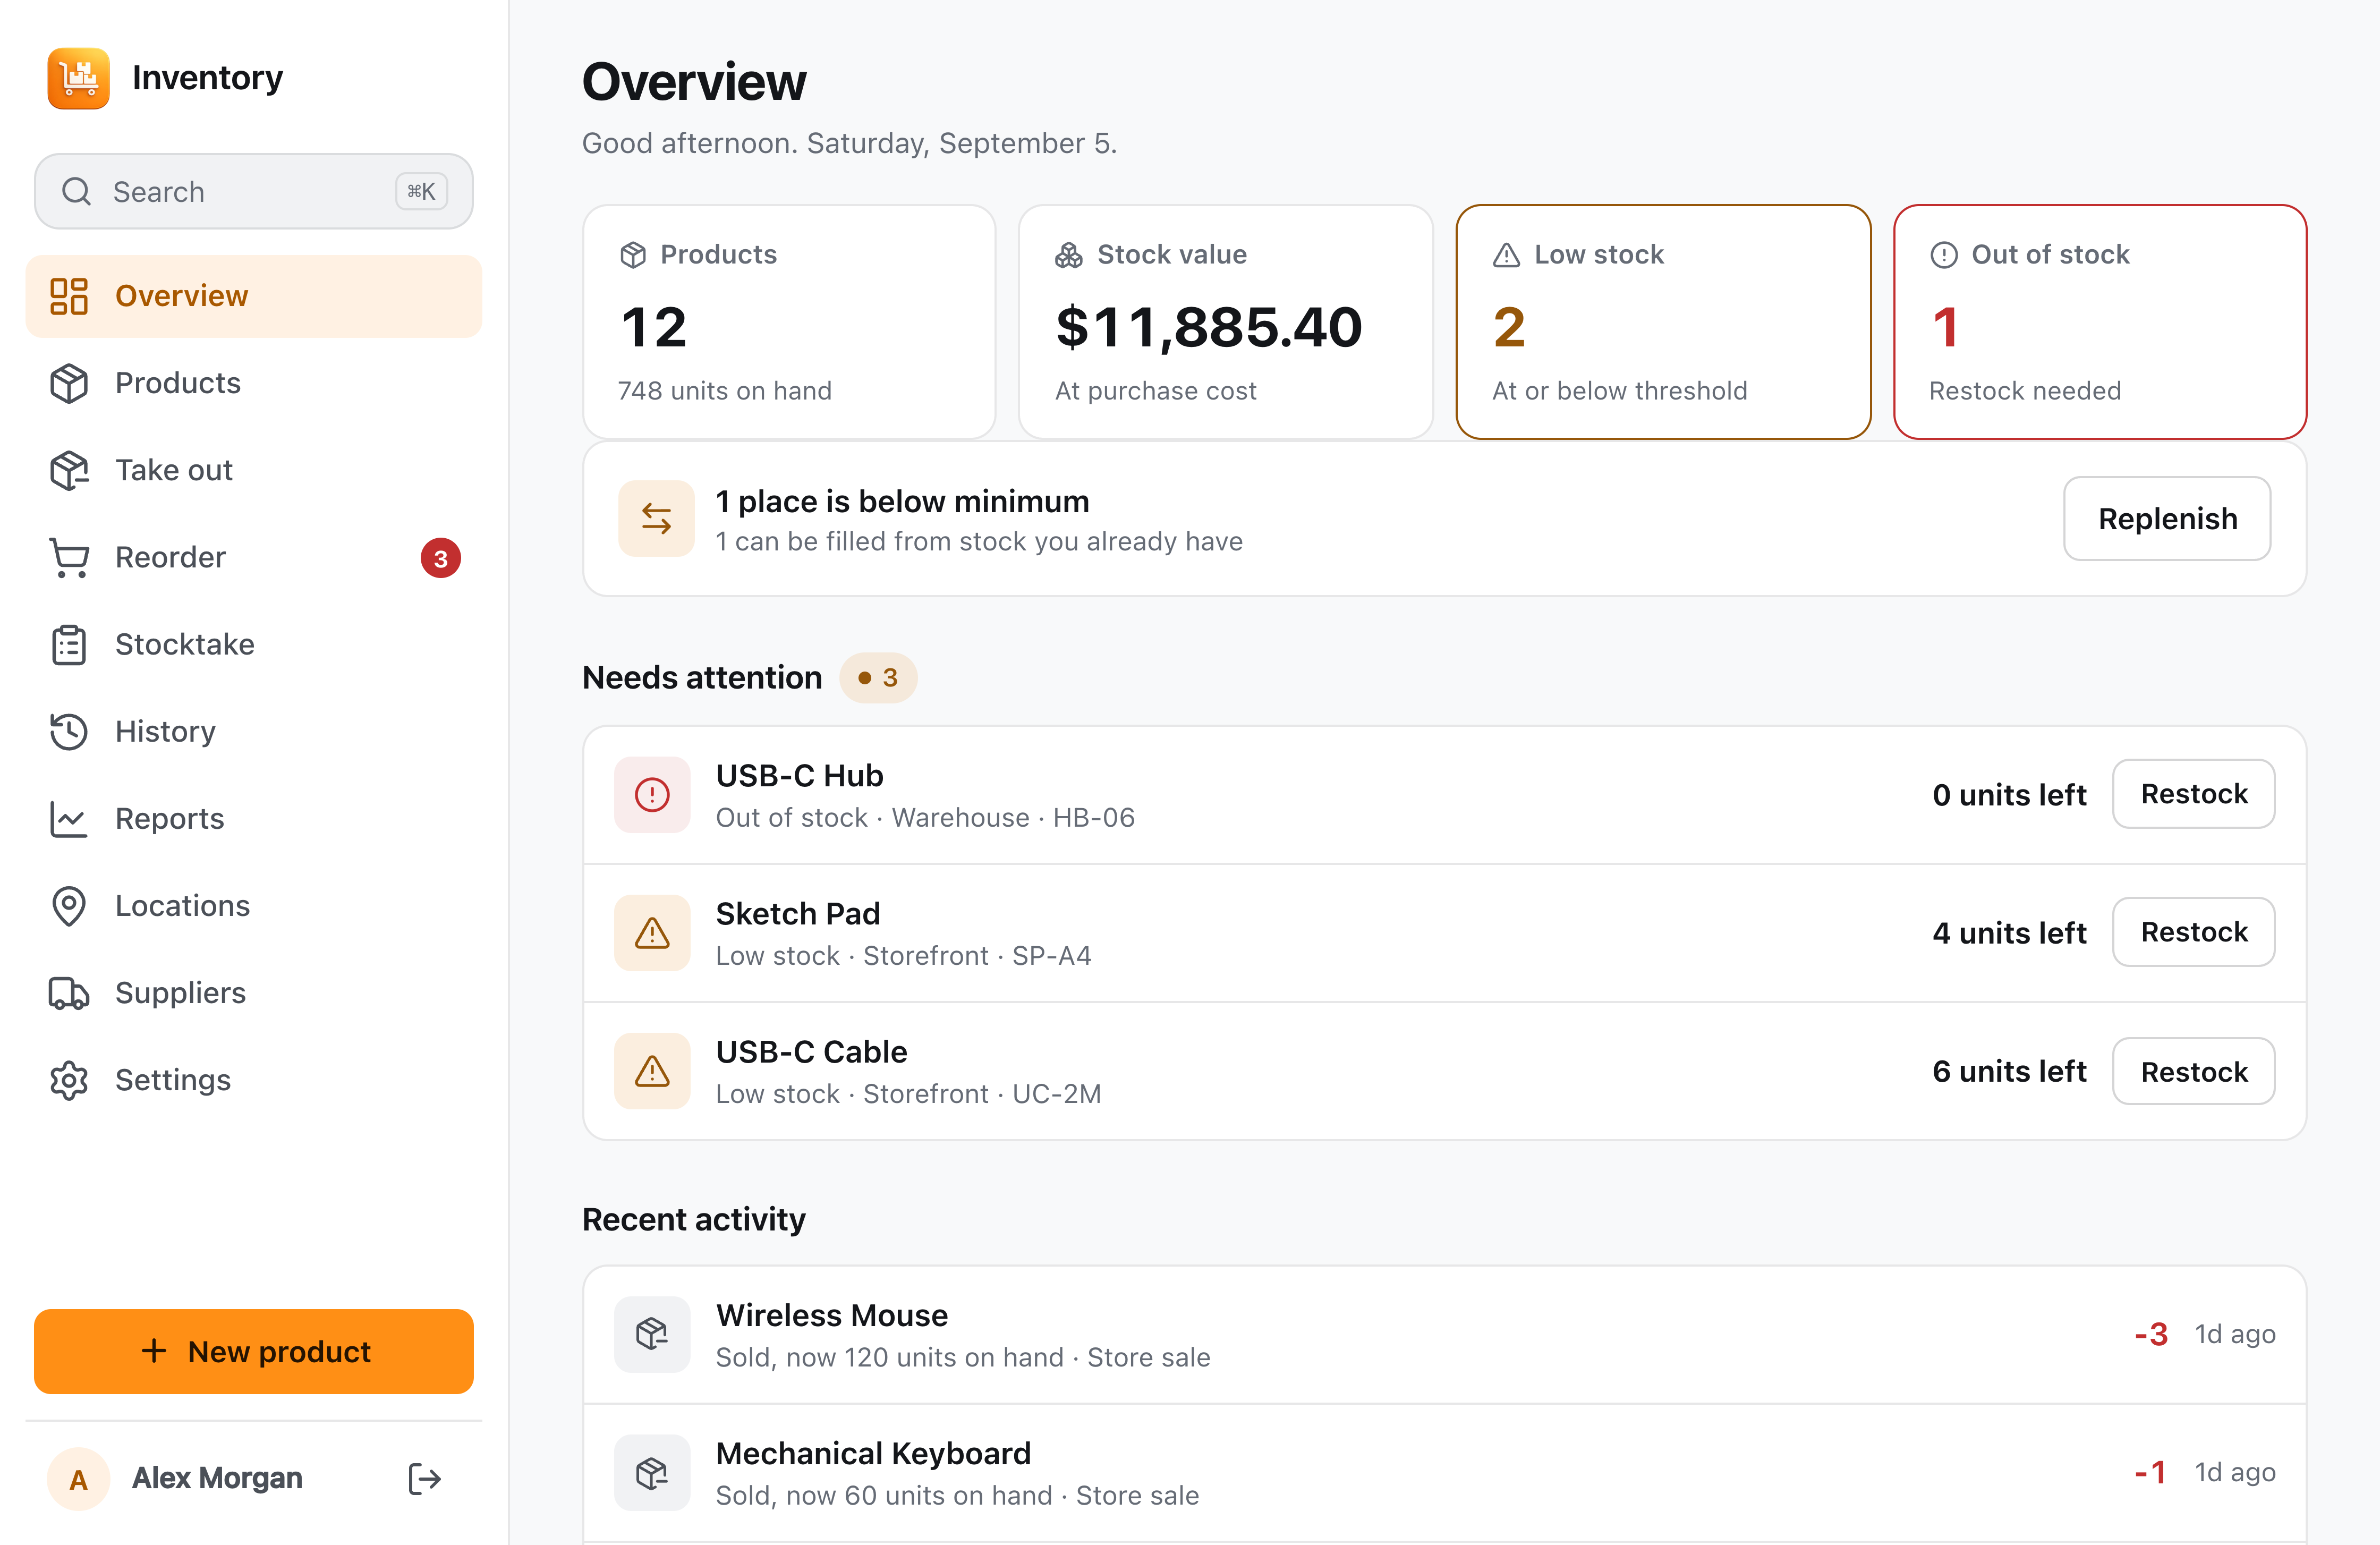Focus the Search input field
This screenshot has height=1545, width=2380.
(254, 191)
